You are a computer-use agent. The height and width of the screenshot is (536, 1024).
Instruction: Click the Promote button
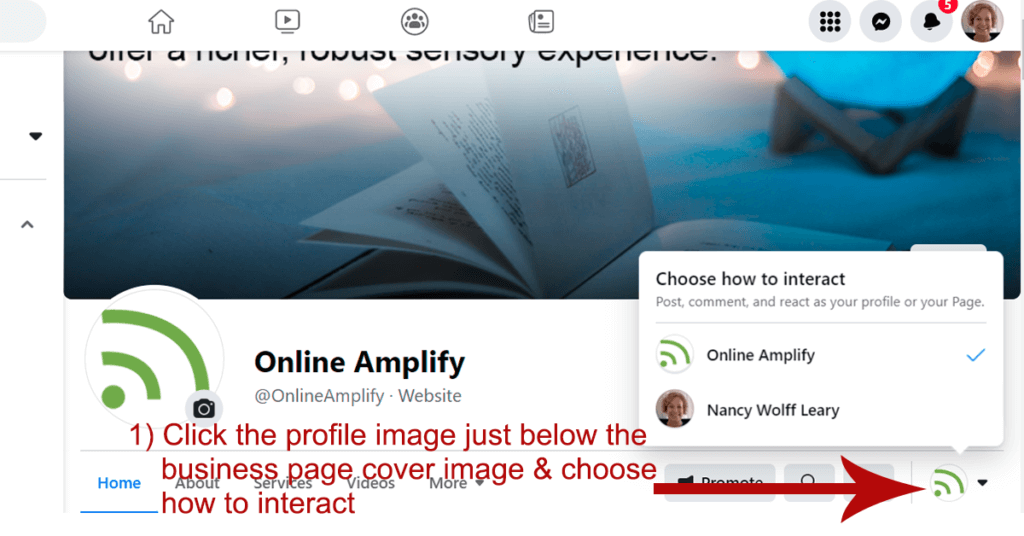[720, 482]
